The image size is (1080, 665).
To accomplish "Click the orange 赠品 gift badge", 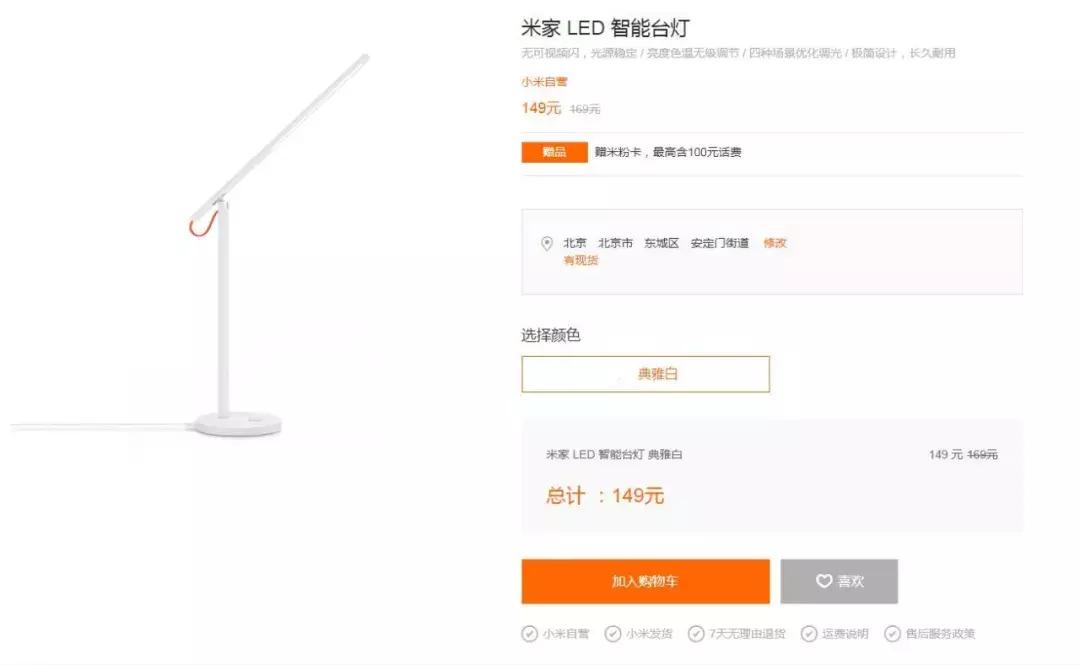I will tap(554, 151).
